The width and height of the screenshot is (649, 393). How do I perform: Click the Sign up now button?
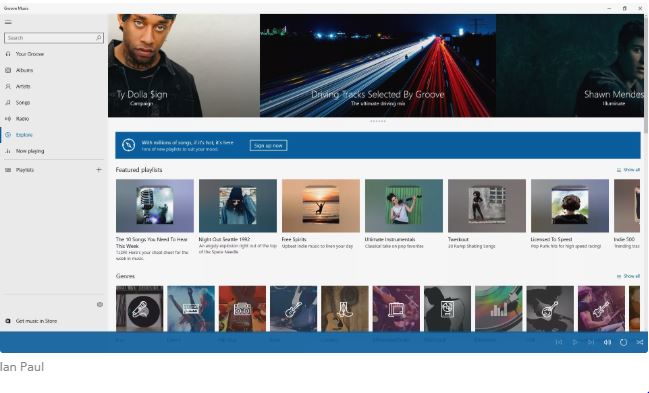tap(268, 145)
